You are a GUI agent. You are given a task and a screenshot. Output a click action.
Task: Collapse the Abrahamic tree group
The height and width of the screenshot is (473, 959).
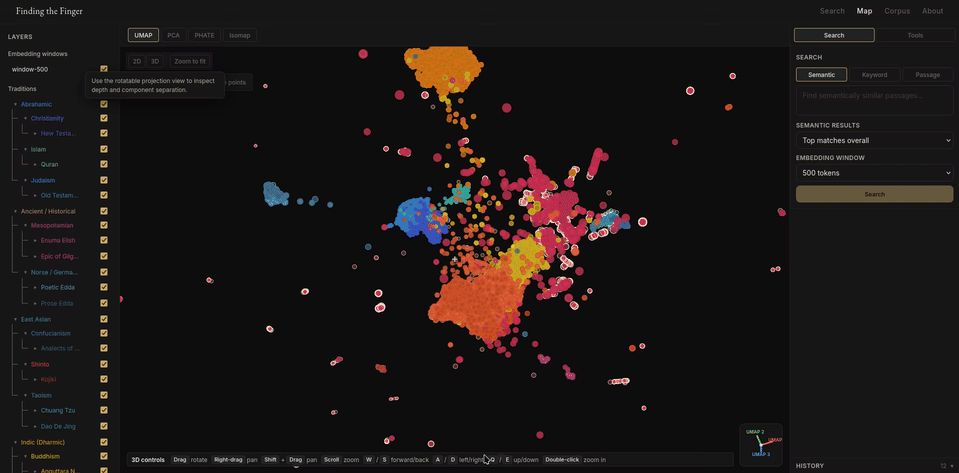(x=15, y=104)
